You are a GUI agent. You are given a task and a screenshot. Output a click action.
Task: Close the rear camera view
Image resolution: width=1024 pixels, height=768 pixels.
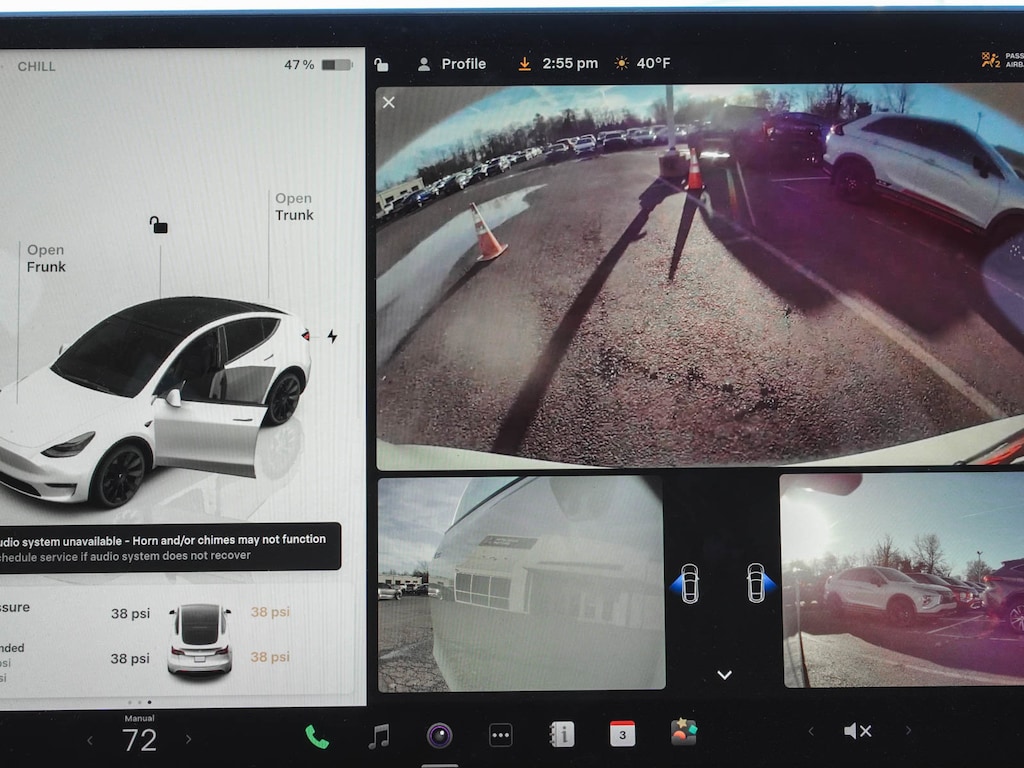(x=389, y=102)
